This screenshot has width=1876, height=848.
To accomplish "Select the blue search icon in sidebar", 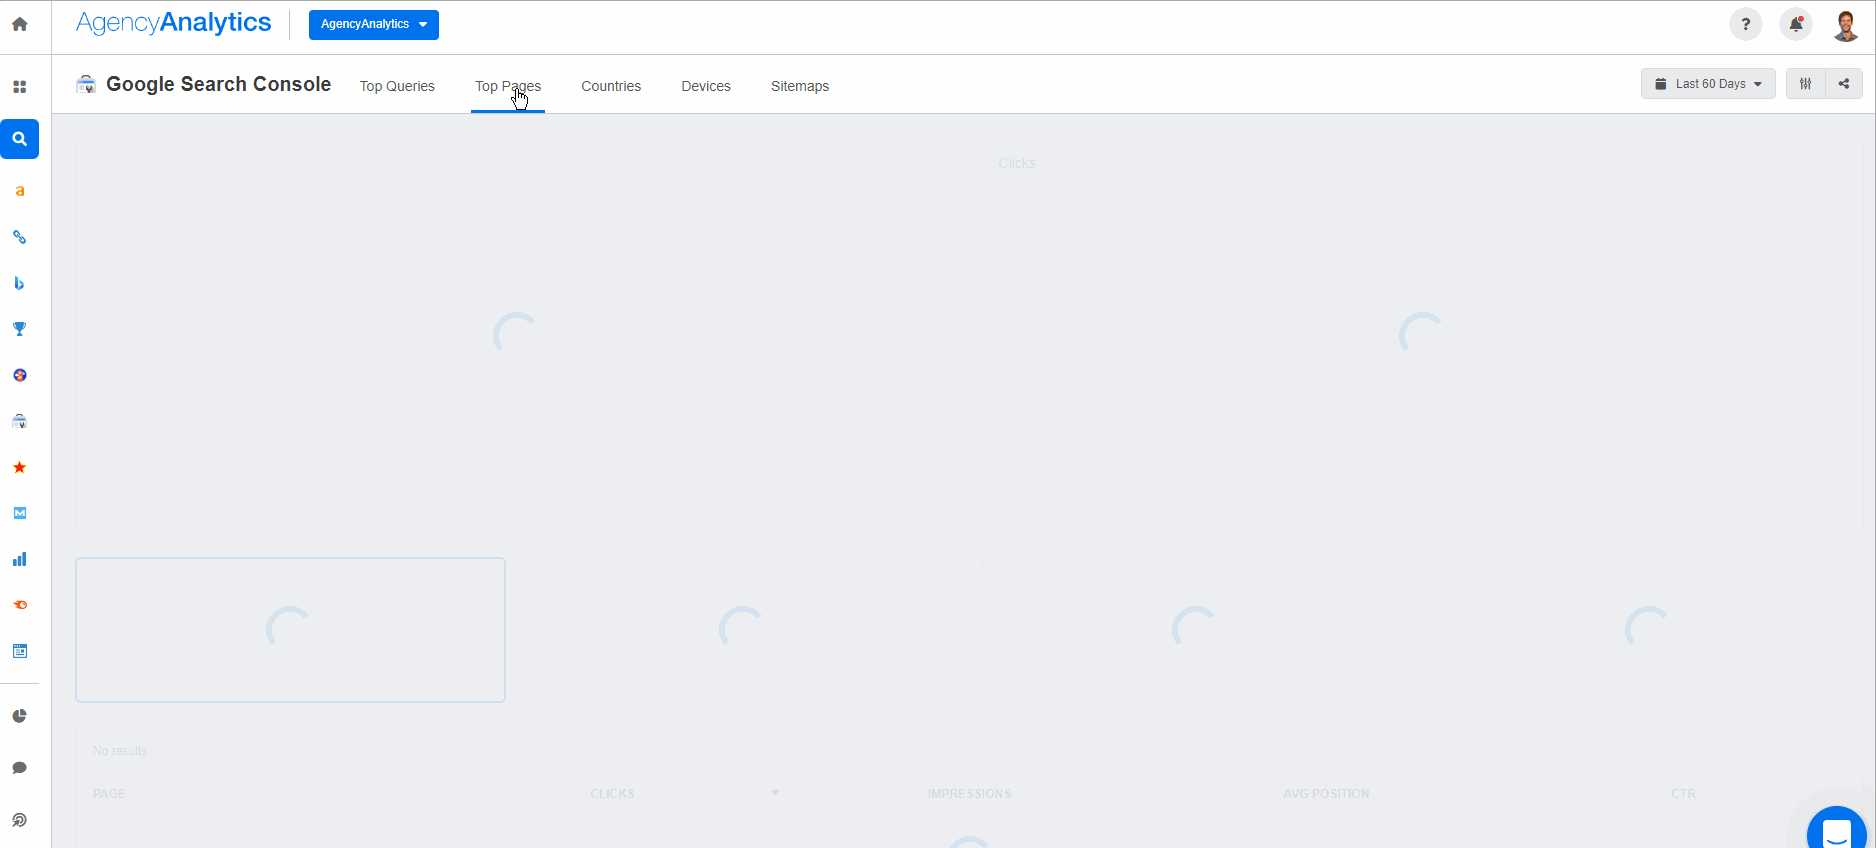I will click(x=19, y=139).
